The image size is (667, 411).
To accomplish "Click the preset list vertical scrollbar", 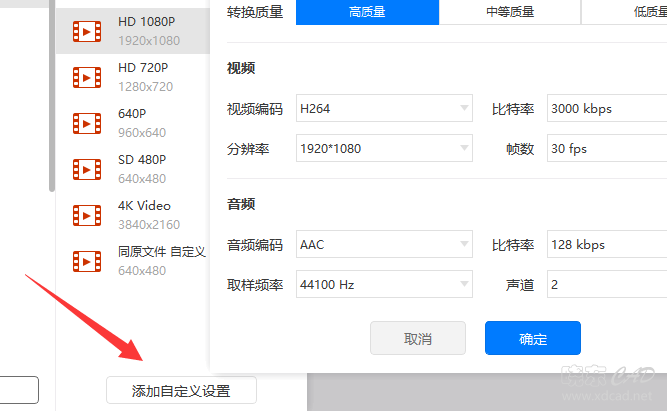I will tap(52, 96).
